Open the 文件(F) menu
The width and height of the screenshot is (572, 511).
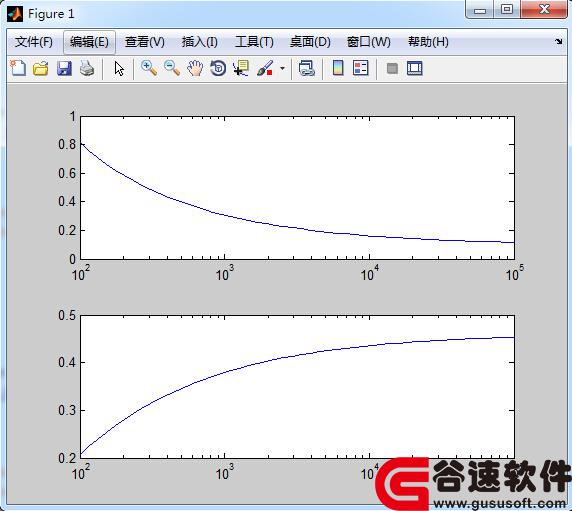(34, 42)
